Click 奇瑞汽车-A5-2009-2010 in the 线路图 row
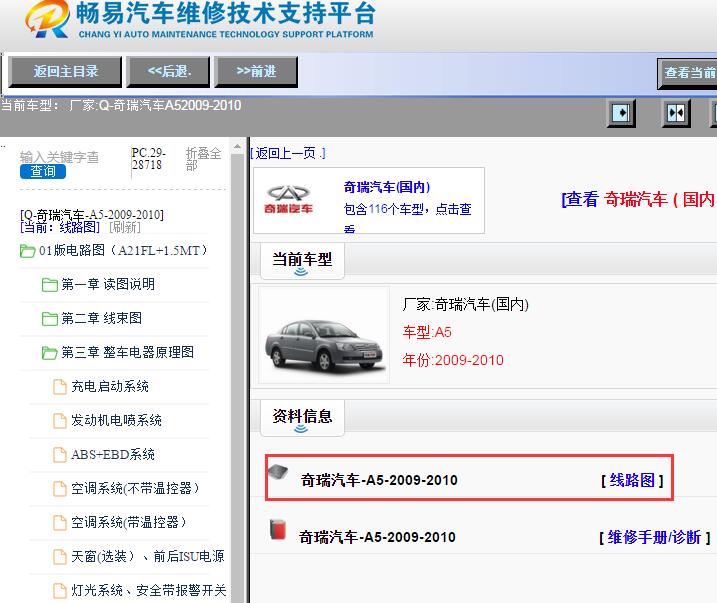This screenshot has width=717, height=603. 379,480
